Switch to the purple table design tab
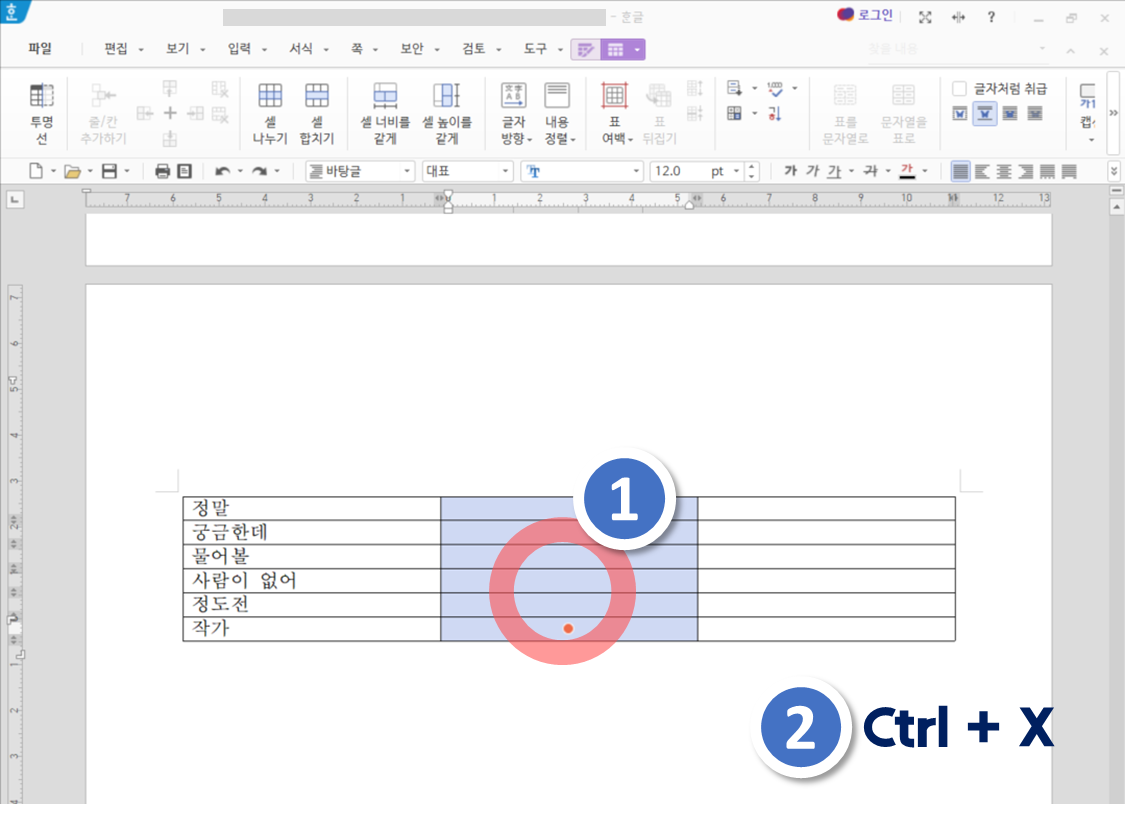The height and width of the screenshot is (820, 1125). (x=585, y=50)
